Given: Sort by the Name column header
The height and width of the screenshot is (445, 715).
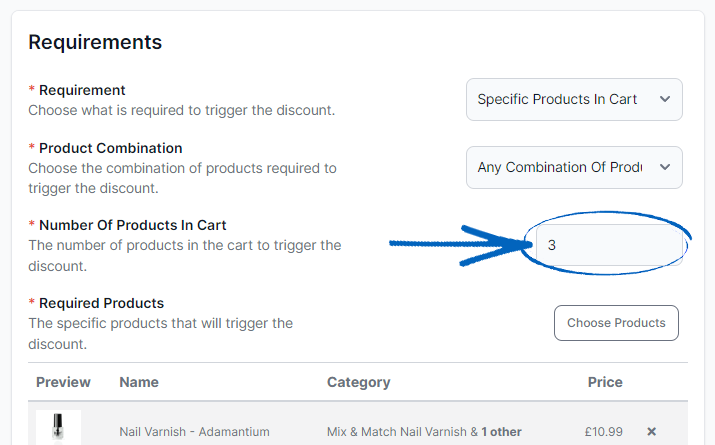Looking at the screenshot, I should pos(139,382).
